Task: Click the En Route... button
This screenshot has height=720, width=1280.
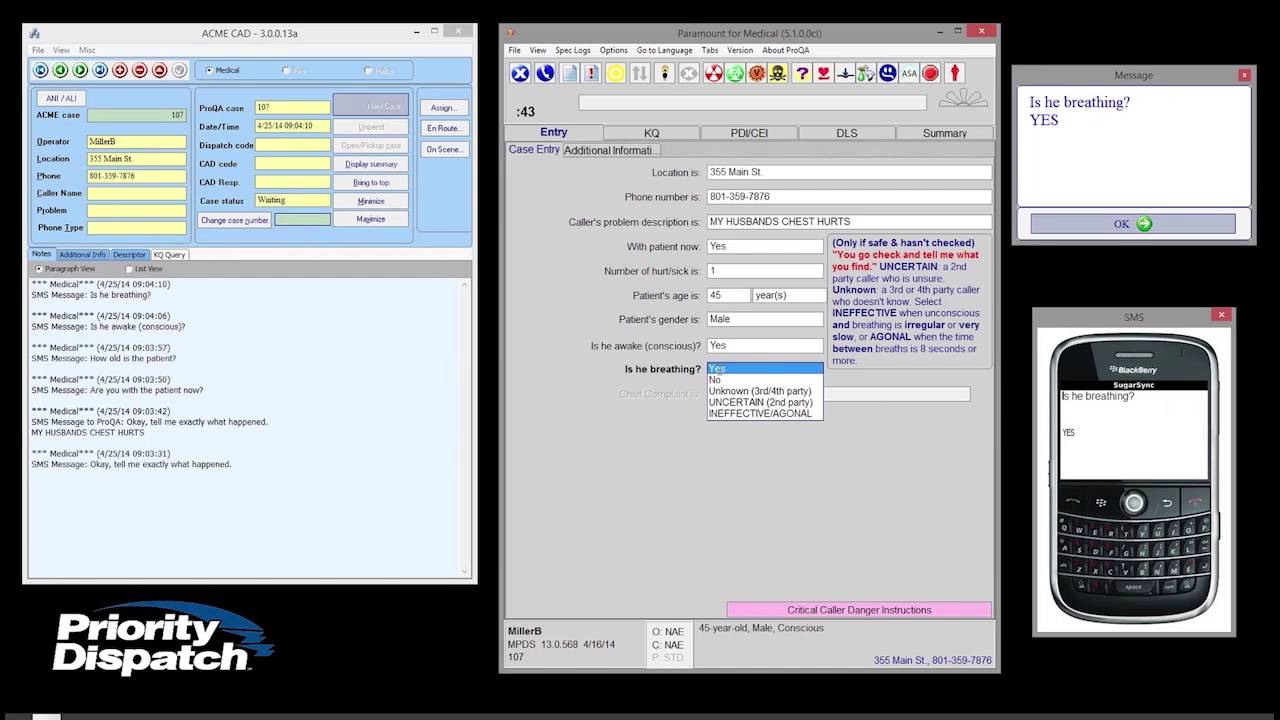Action: pos(443,128)
